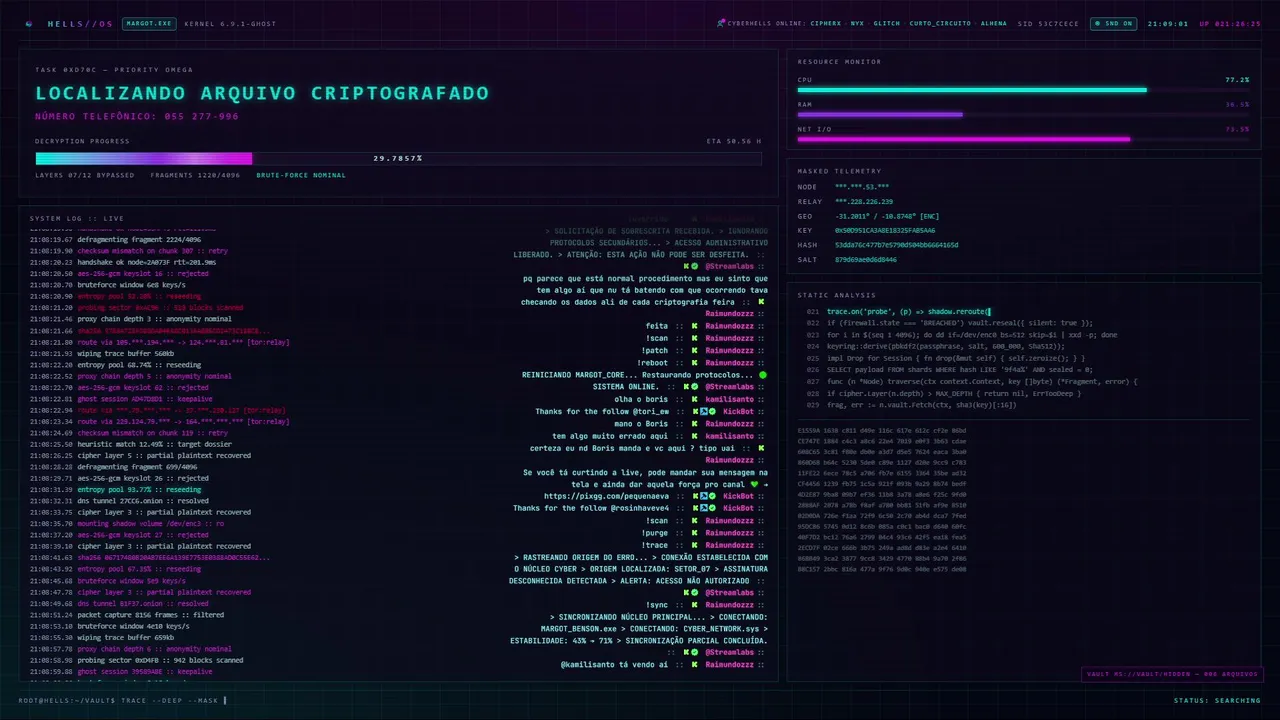The image size is (1280, 720).
Task: Click the NODE value '***.***.53.***'
Action: pyautogui.click(x=862, y=187)
